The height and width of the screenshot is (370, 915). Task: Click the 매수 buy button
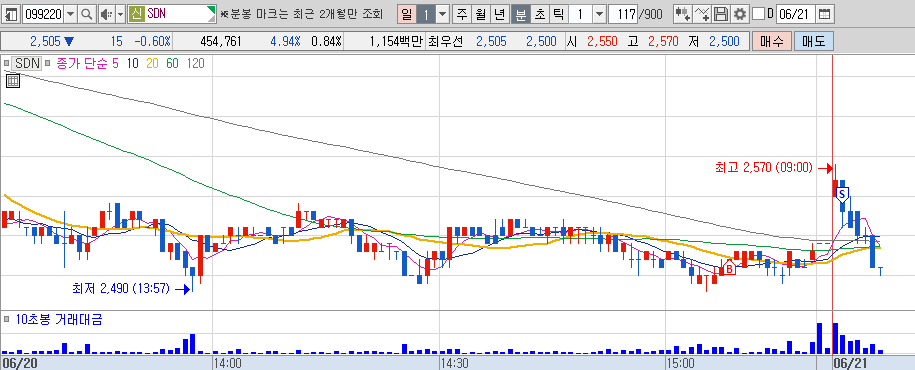pyautogui.click(x=772, y=41)
